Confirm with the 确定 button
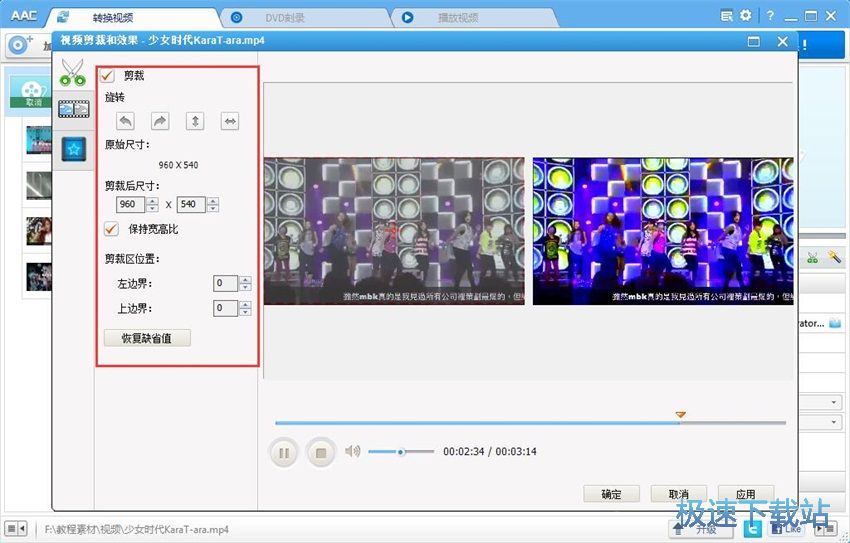The height and width of the screenshot is (543, 850). point(611,494)
